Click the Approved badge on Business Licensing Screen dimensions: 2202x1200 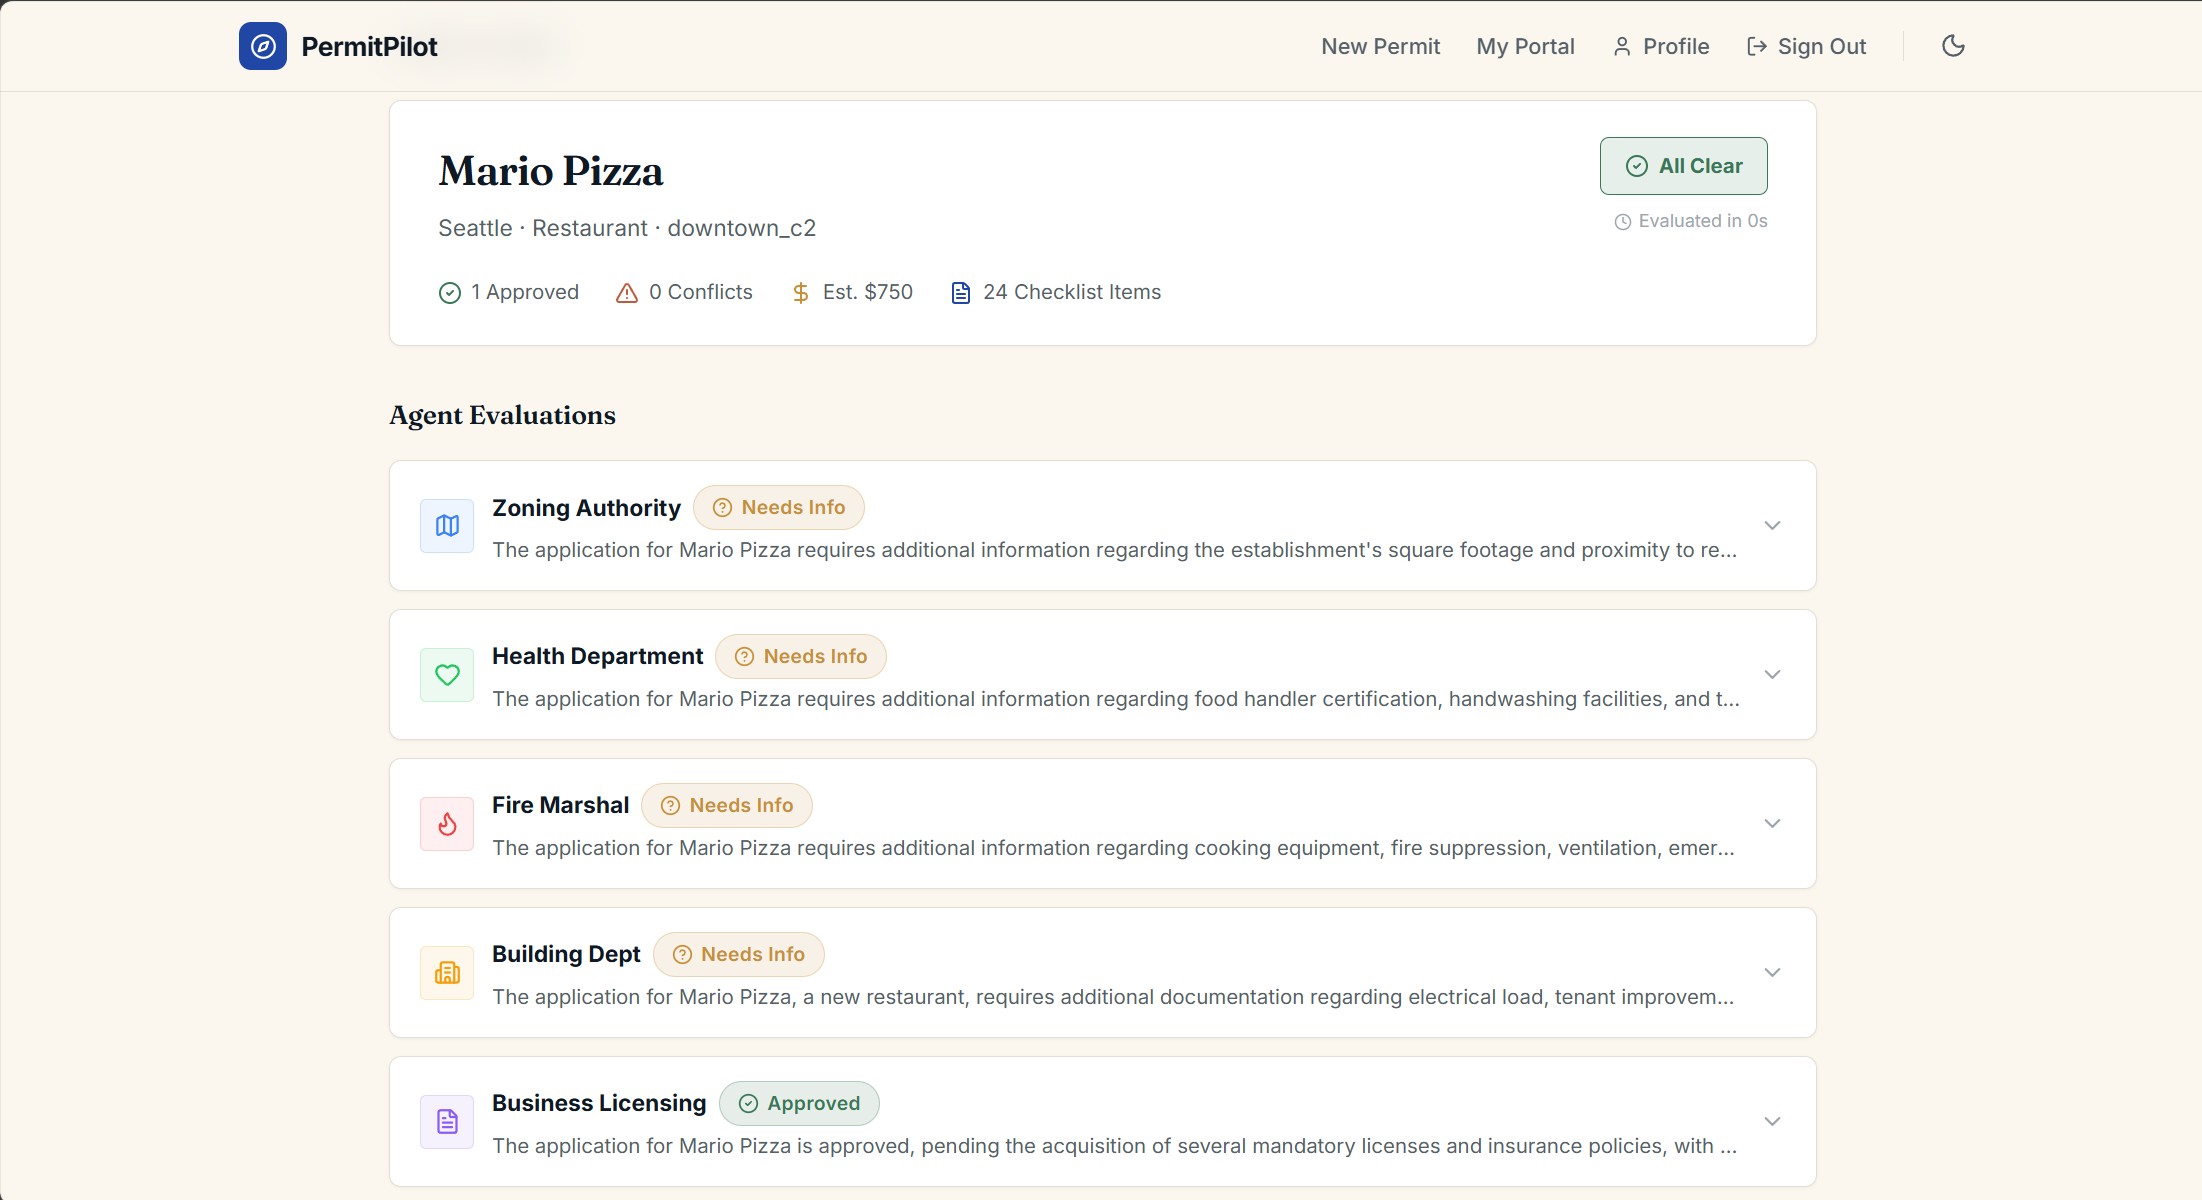click(x=799, y=1104)
